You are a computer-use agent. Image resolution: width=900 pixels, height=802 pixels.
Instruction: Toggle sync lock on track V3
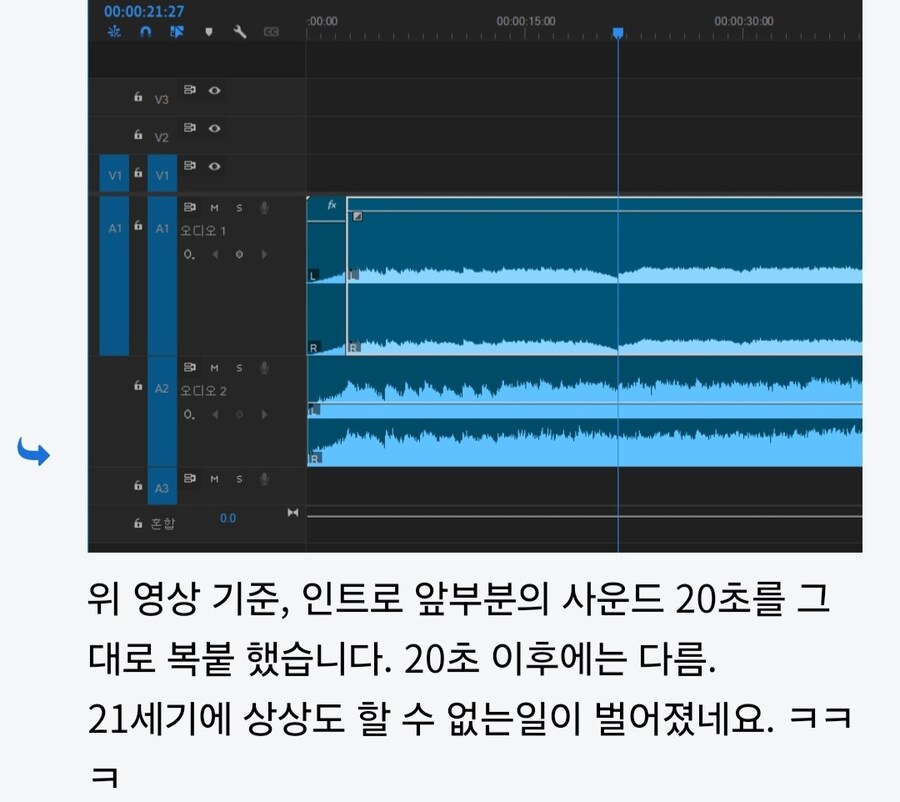[192, 90]
